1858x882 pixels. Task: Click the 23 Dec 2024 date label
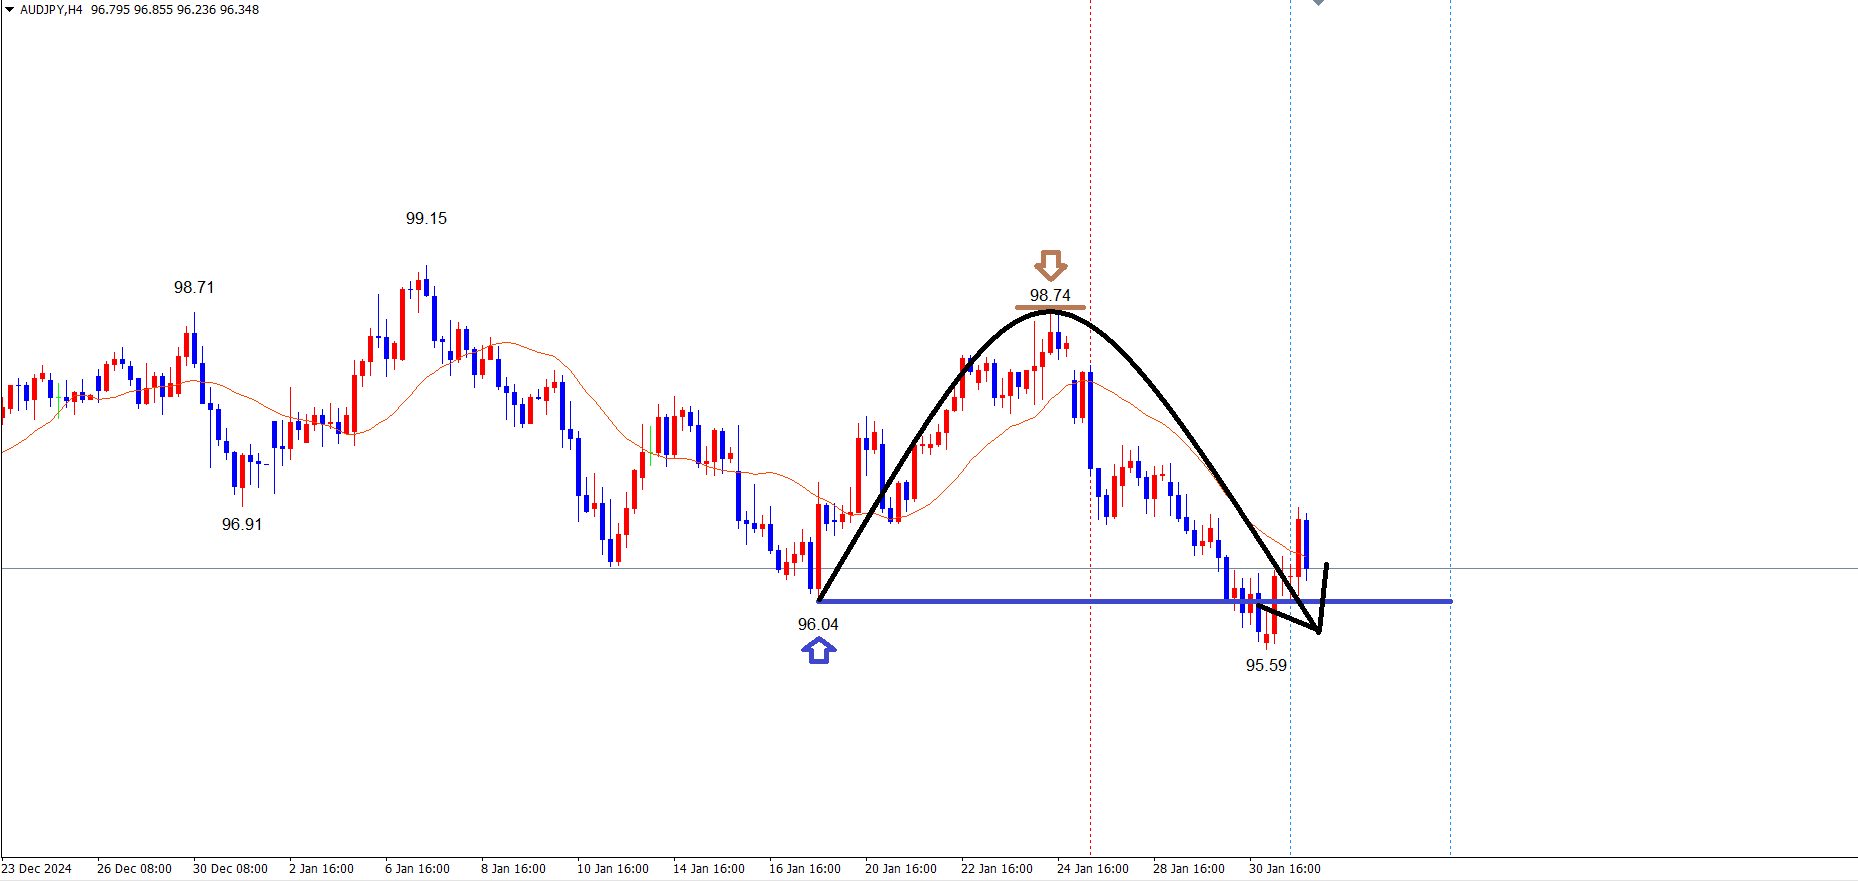[37, 868]
